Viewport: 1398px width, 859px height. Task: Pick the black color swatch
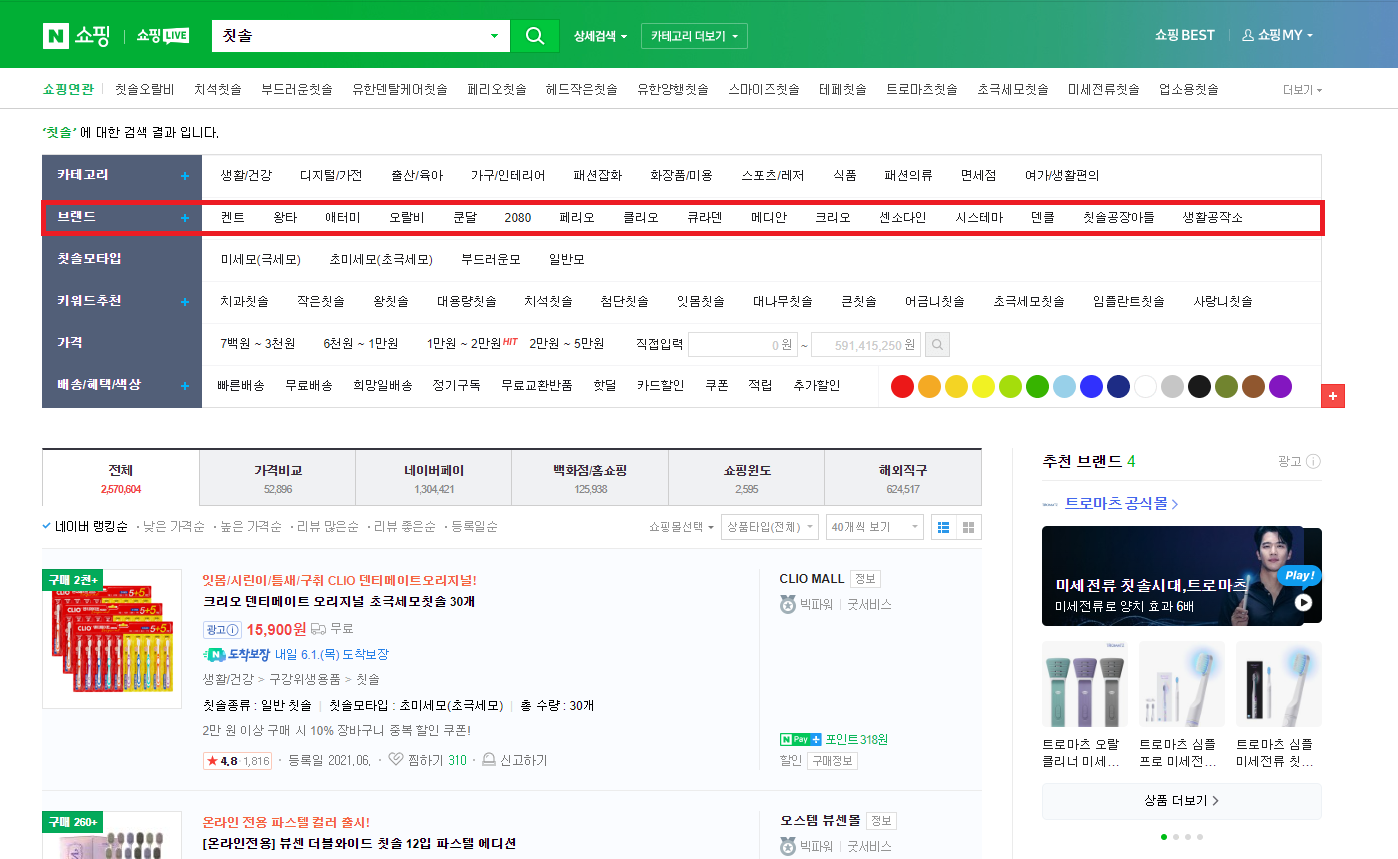1199,387
